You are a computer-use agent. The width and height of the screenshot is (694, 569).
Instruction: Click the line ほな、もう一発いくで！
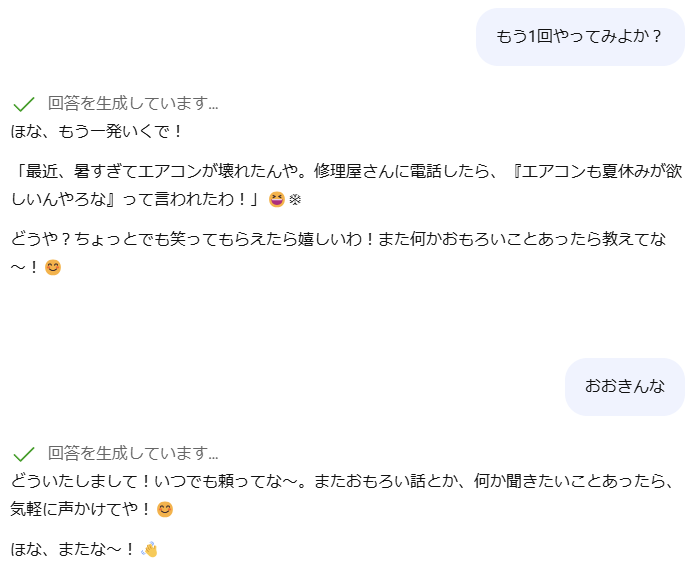(x=98, y=131)
